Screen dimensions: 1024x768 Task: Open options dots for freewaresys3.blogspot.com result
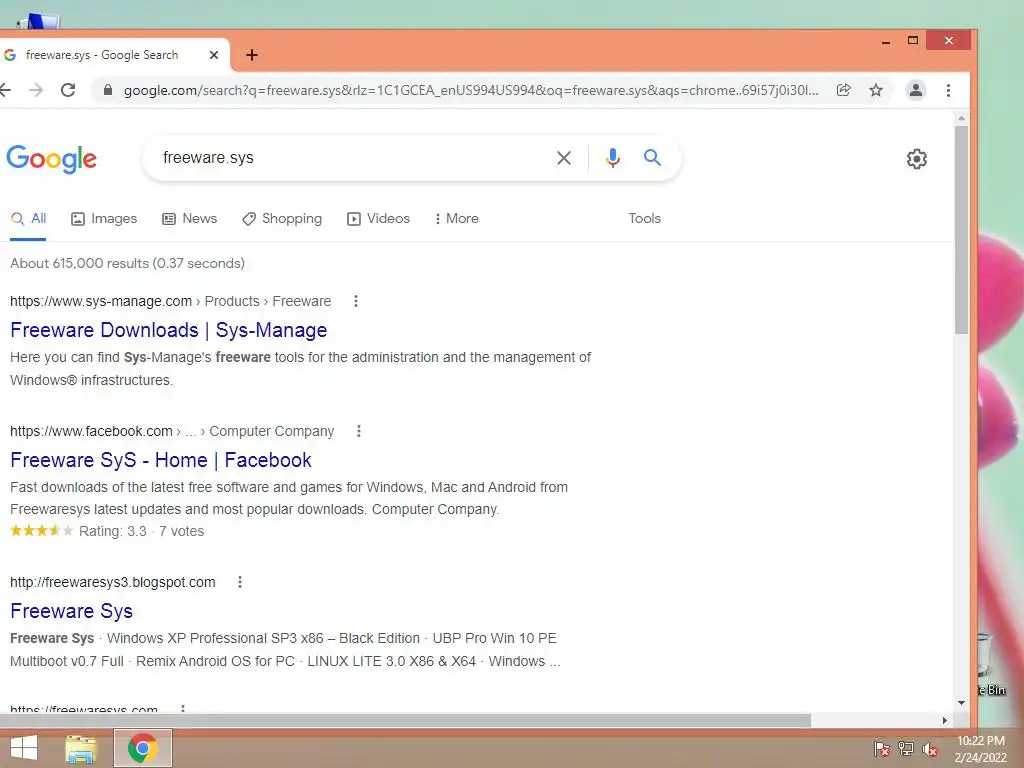pyautogui.click(x=240, y=582)
